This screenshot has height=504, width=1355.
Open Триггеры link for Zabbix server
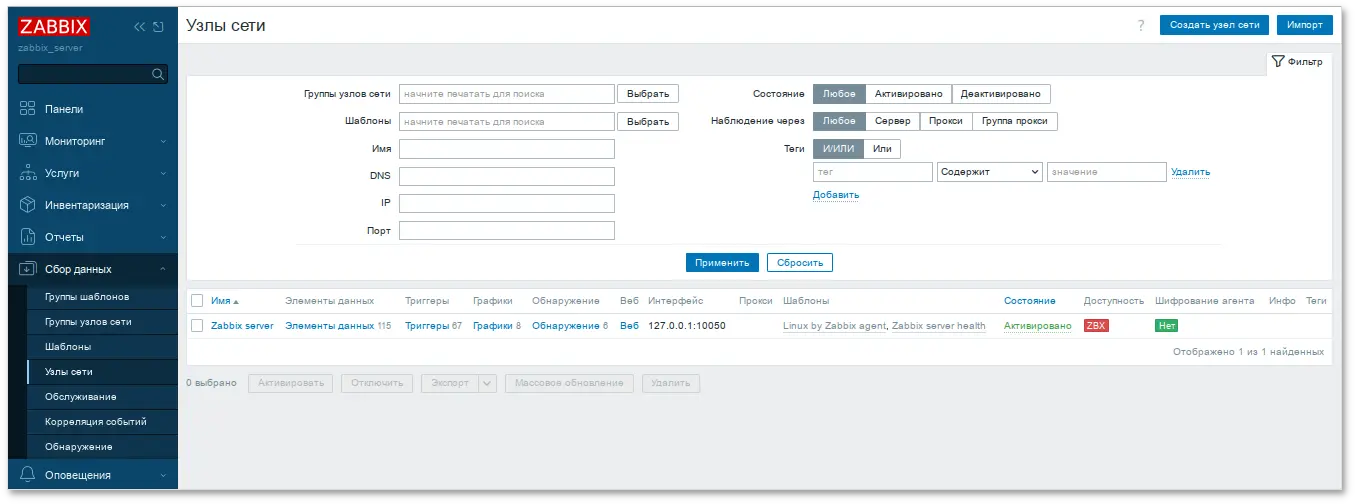[427, 326]
